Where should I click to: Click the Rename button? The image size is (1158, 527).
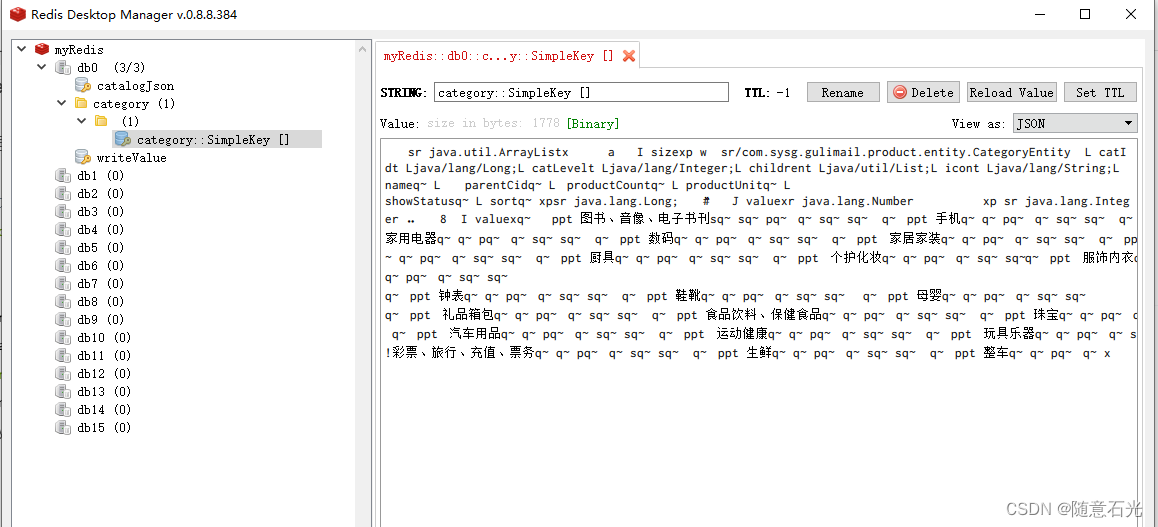tap(843, 92)
